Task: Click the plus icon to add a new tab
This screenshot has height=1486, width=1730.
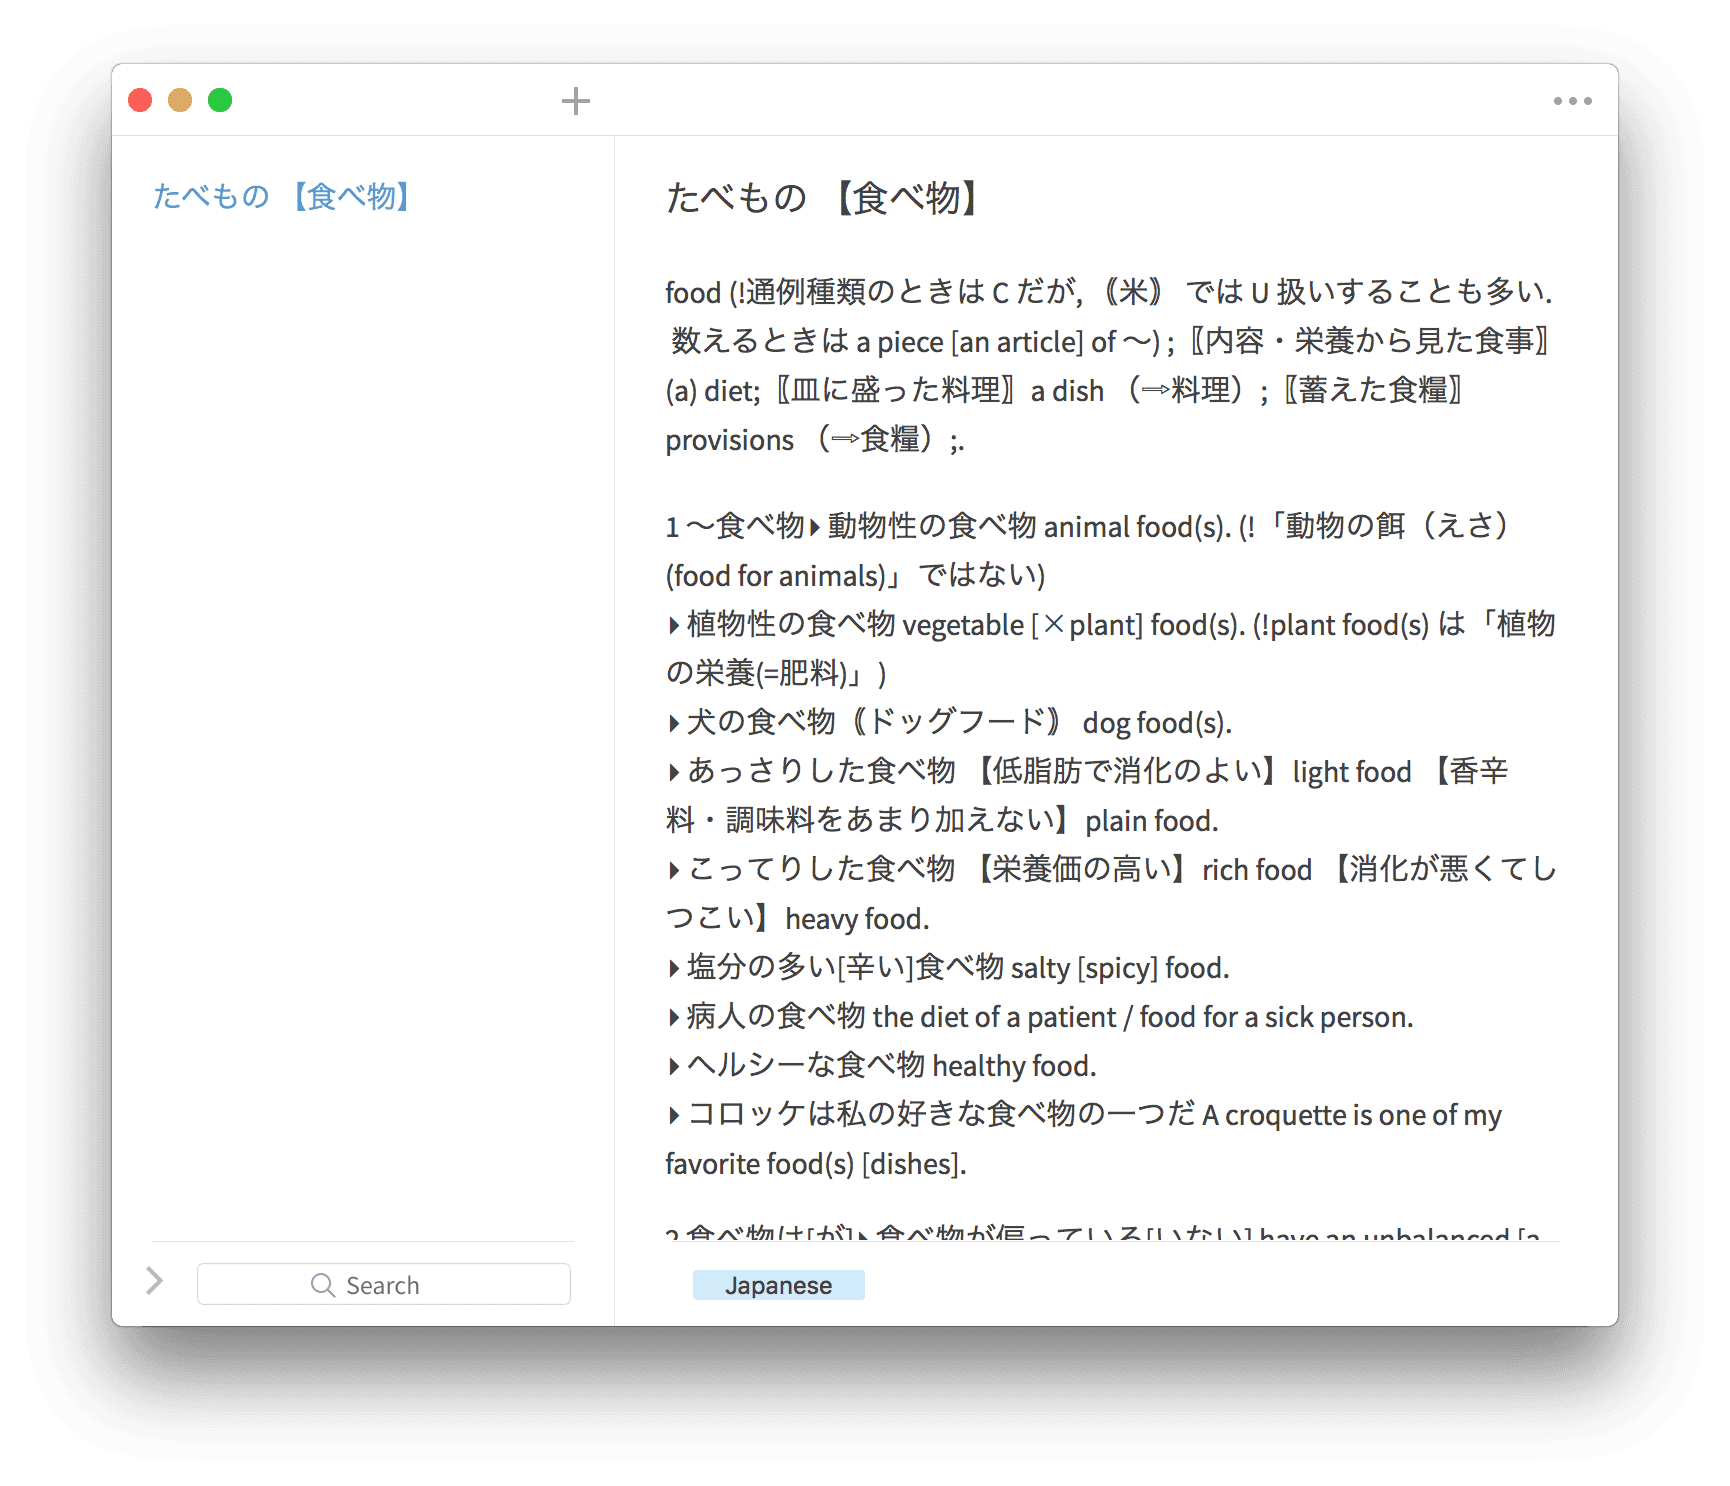Action: pyautogui.click(x=575, y=101)
